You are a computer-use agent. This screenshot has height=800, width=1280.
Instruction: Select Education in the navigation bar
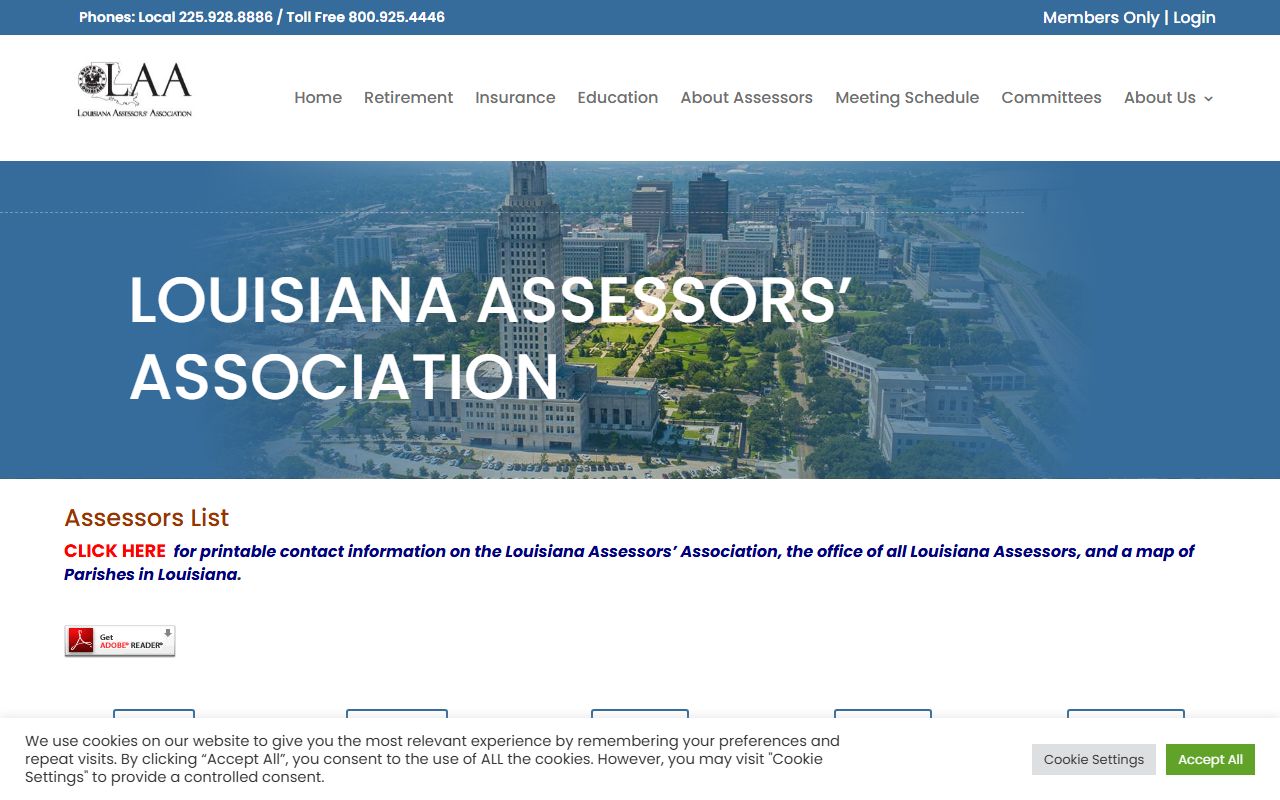pos(618,97)
